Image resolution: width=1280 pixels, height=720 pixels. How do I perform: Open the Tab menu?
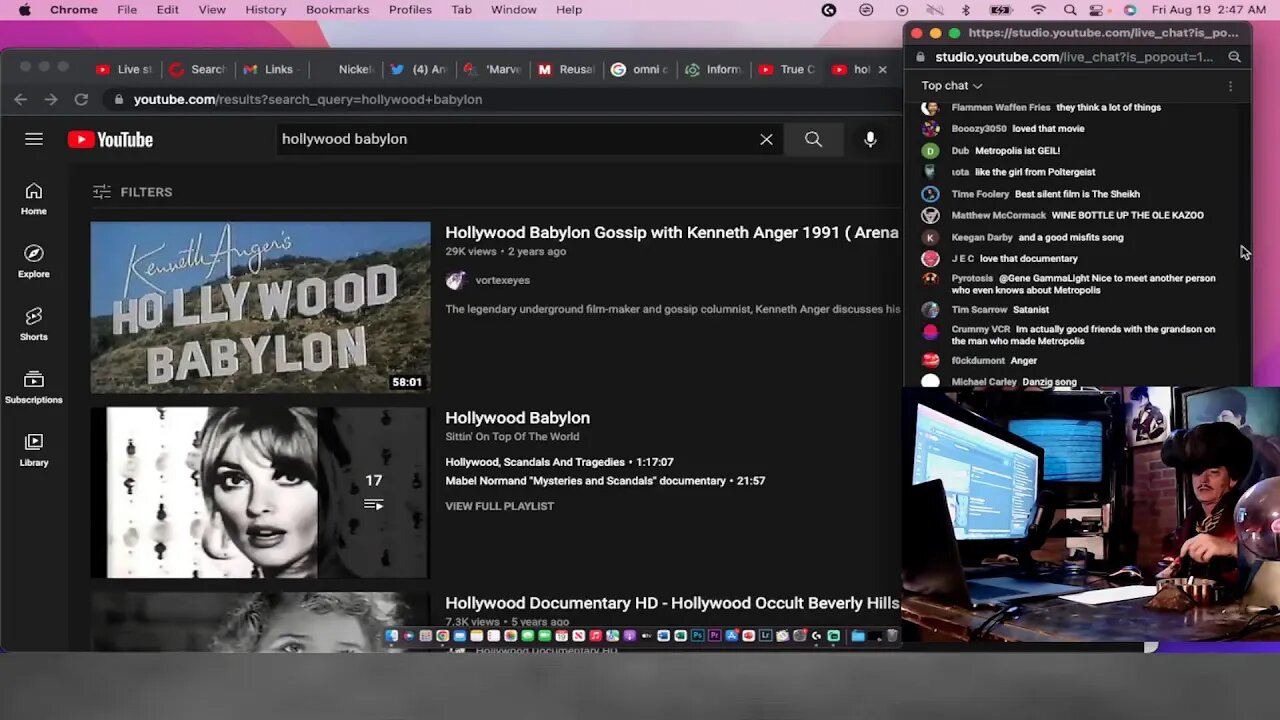tap(461, 10)
